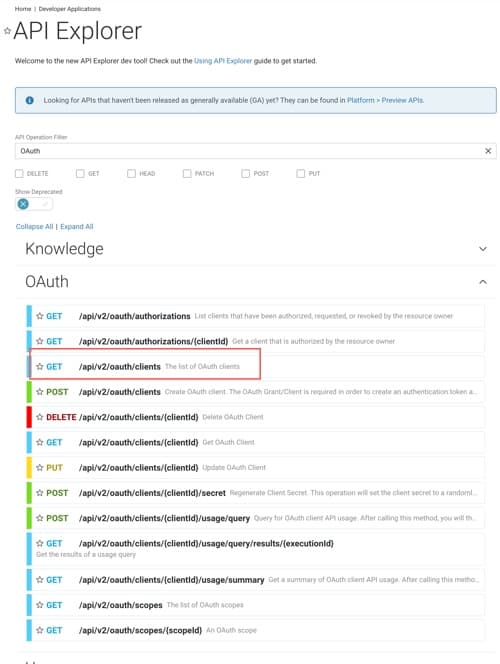Star the GET /api/v2/oauth/scopes operation
Screen dimensions: 500x664
click(x=40, y=605)
